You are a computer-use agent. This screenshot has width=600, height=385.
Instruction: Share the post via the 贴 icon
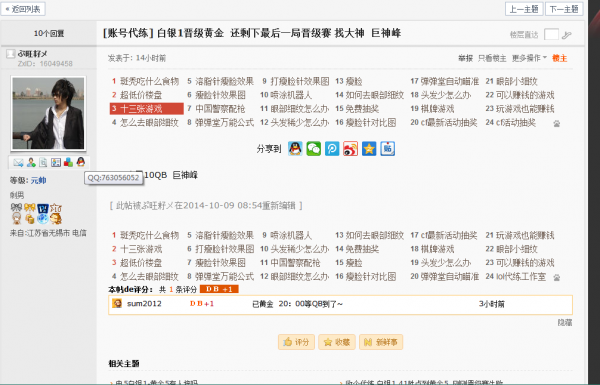(x=388, y=148)
